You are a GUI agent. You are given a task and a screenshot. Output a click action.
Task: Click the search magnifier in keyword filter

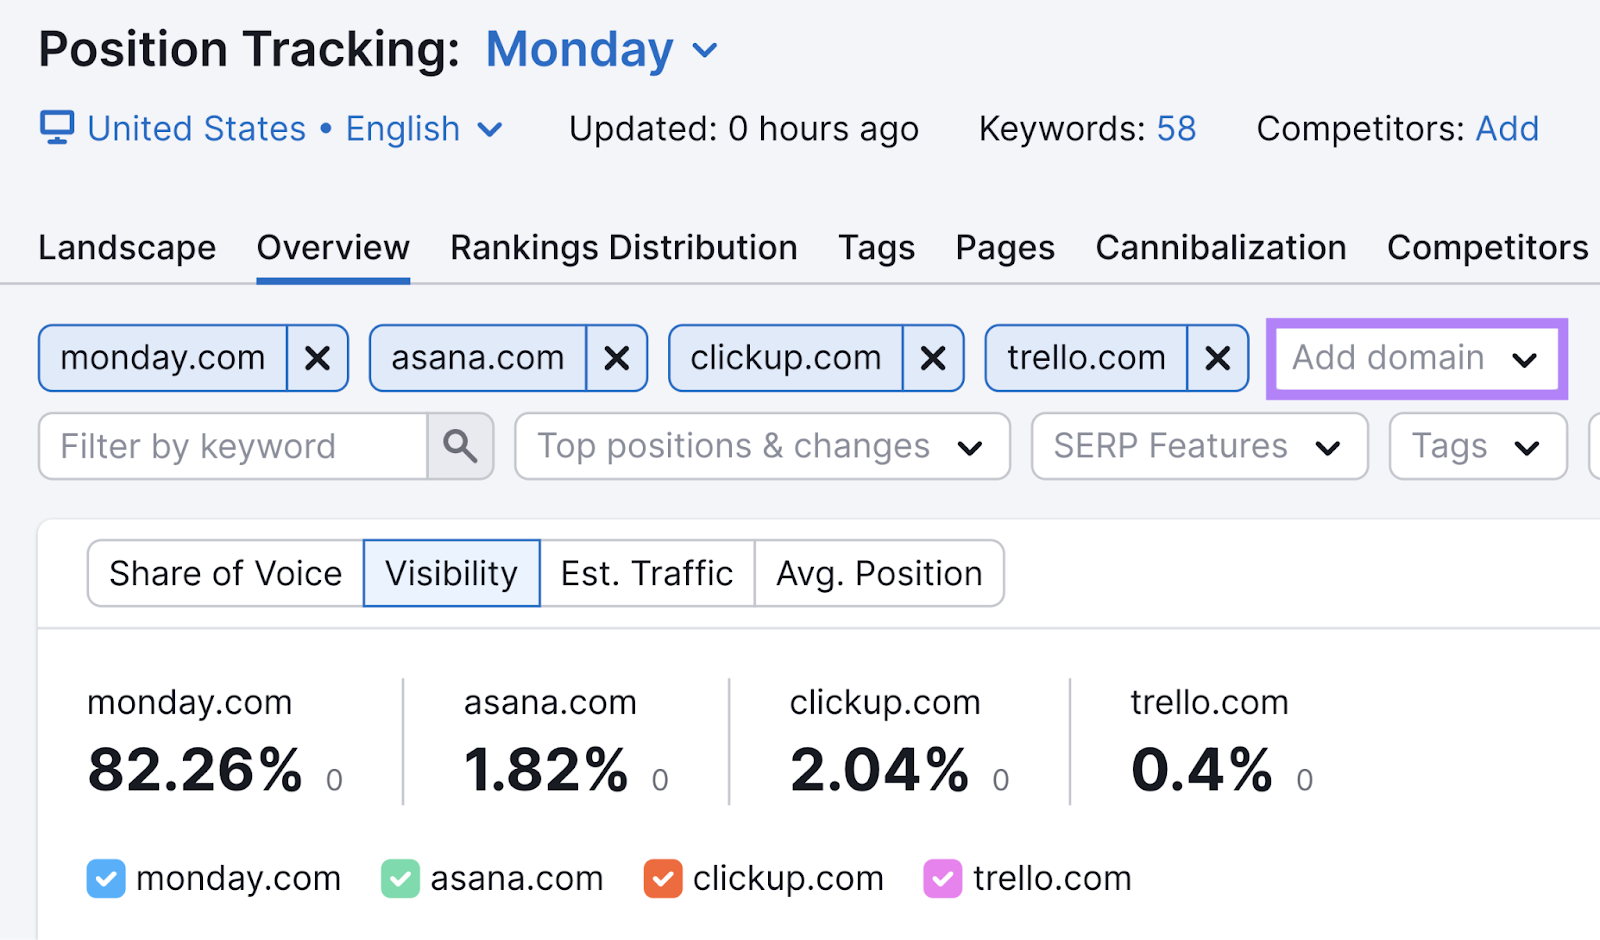point(460,446)
